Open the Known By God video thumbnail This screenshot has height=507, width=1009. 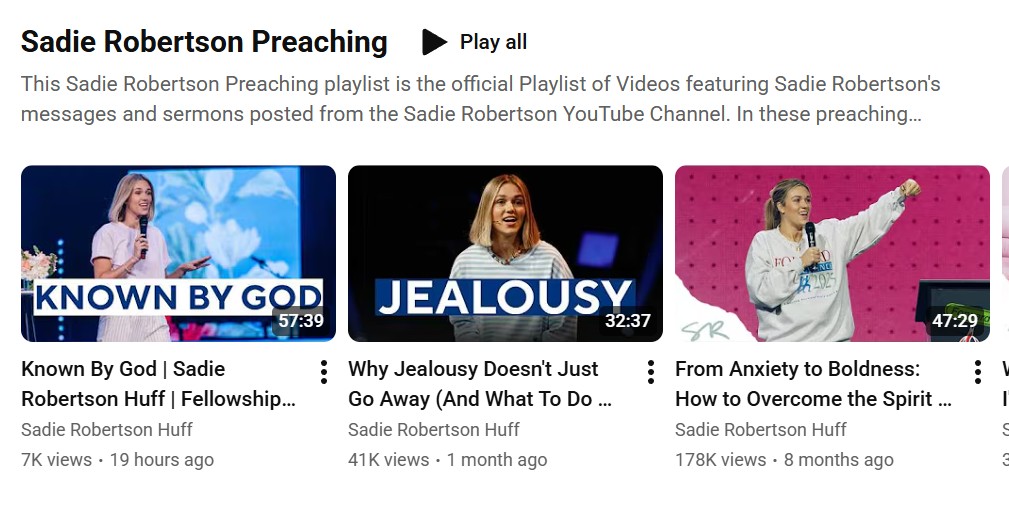click(178, 253)
